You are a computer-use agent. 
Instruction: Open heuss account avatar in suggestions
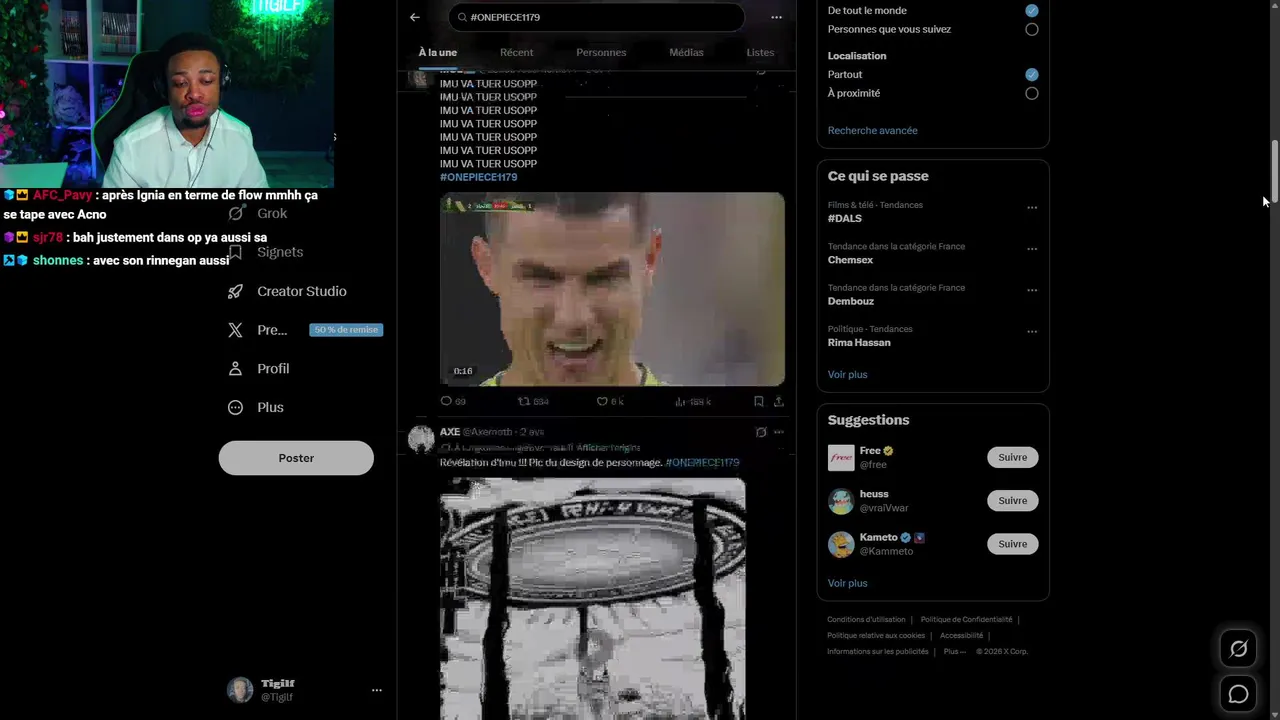tap(841, 501)
